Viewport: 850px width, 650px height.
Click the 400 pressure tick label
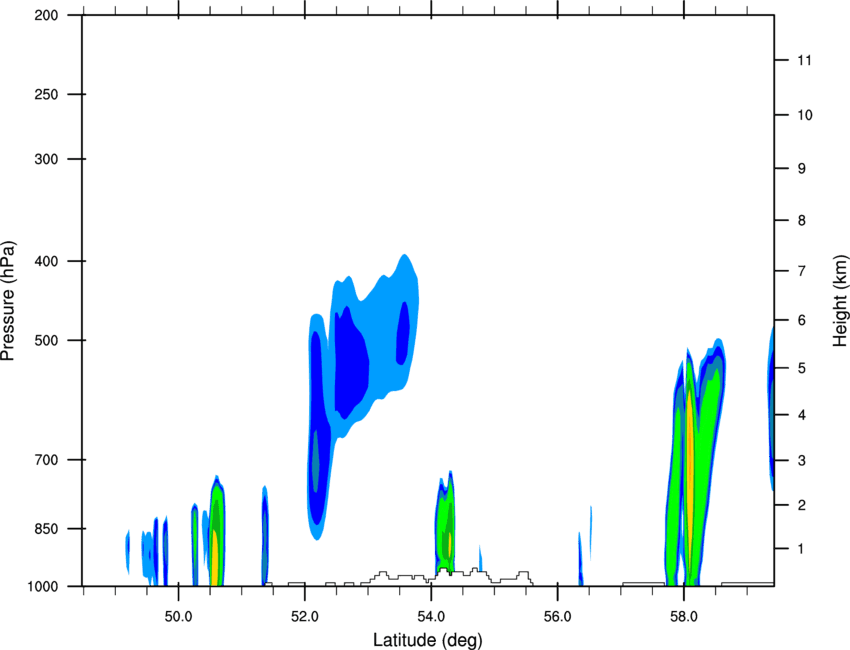click(46, 261)
